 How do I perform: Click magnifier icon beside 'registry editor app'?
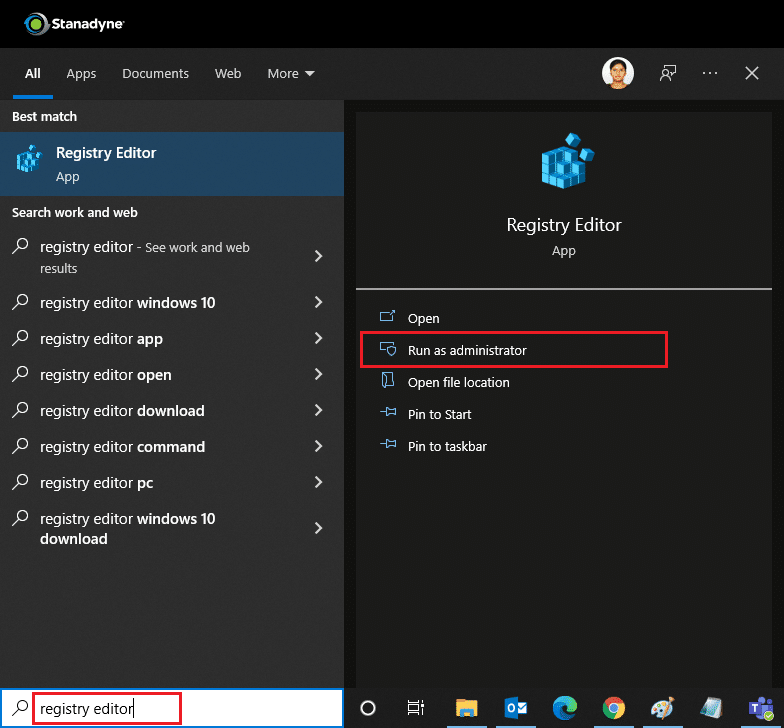coord(20,338)
